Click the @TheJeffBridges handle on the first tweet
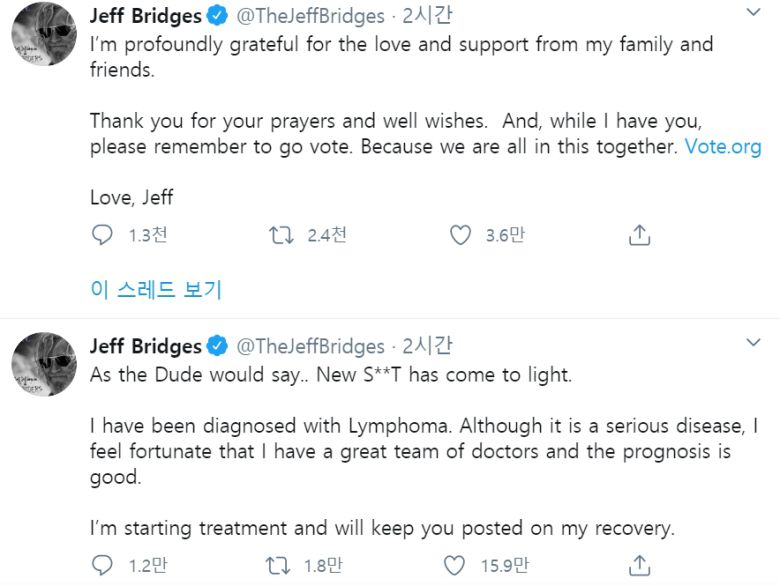 (x=310, y=15)
